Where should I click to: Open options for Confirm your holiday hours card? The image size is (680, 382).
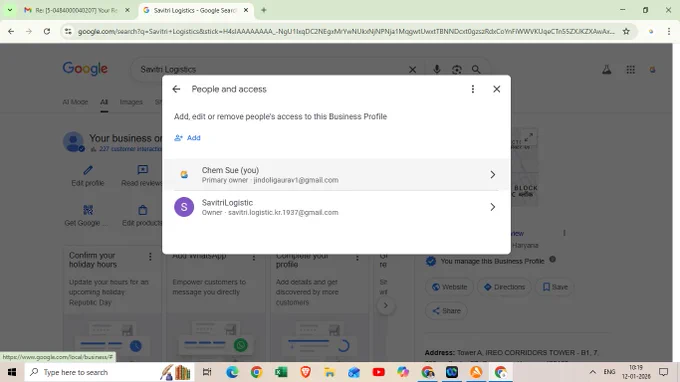(x=150, y=257)
